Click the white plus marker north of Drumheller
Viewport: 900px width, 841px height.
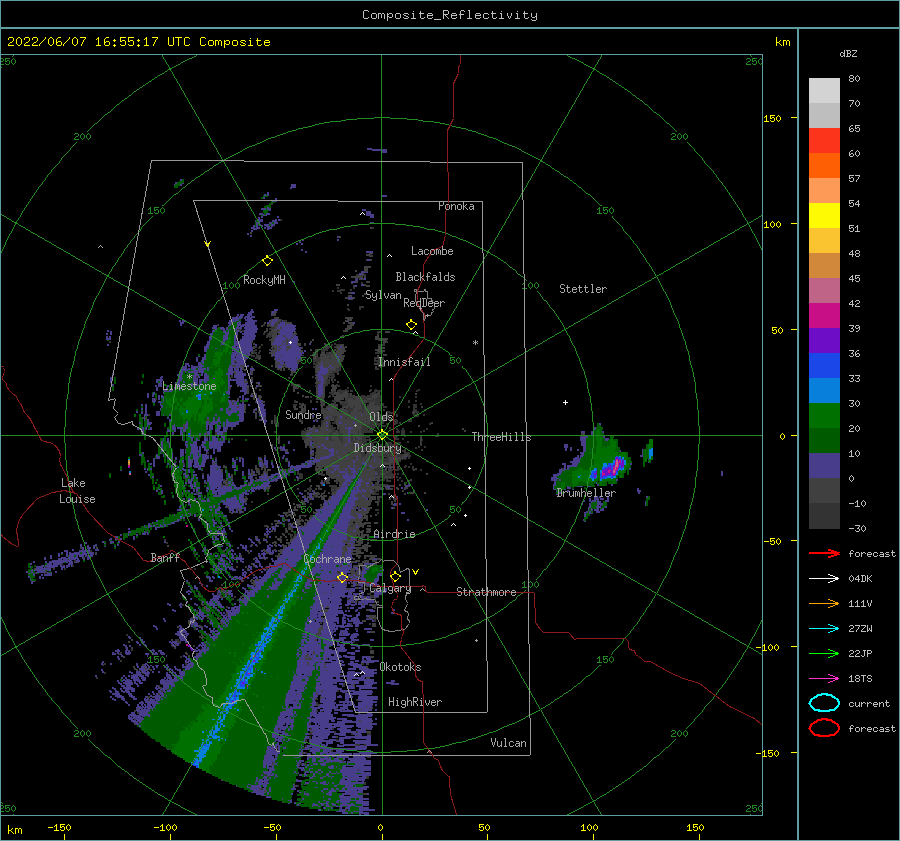coord(565,402)
